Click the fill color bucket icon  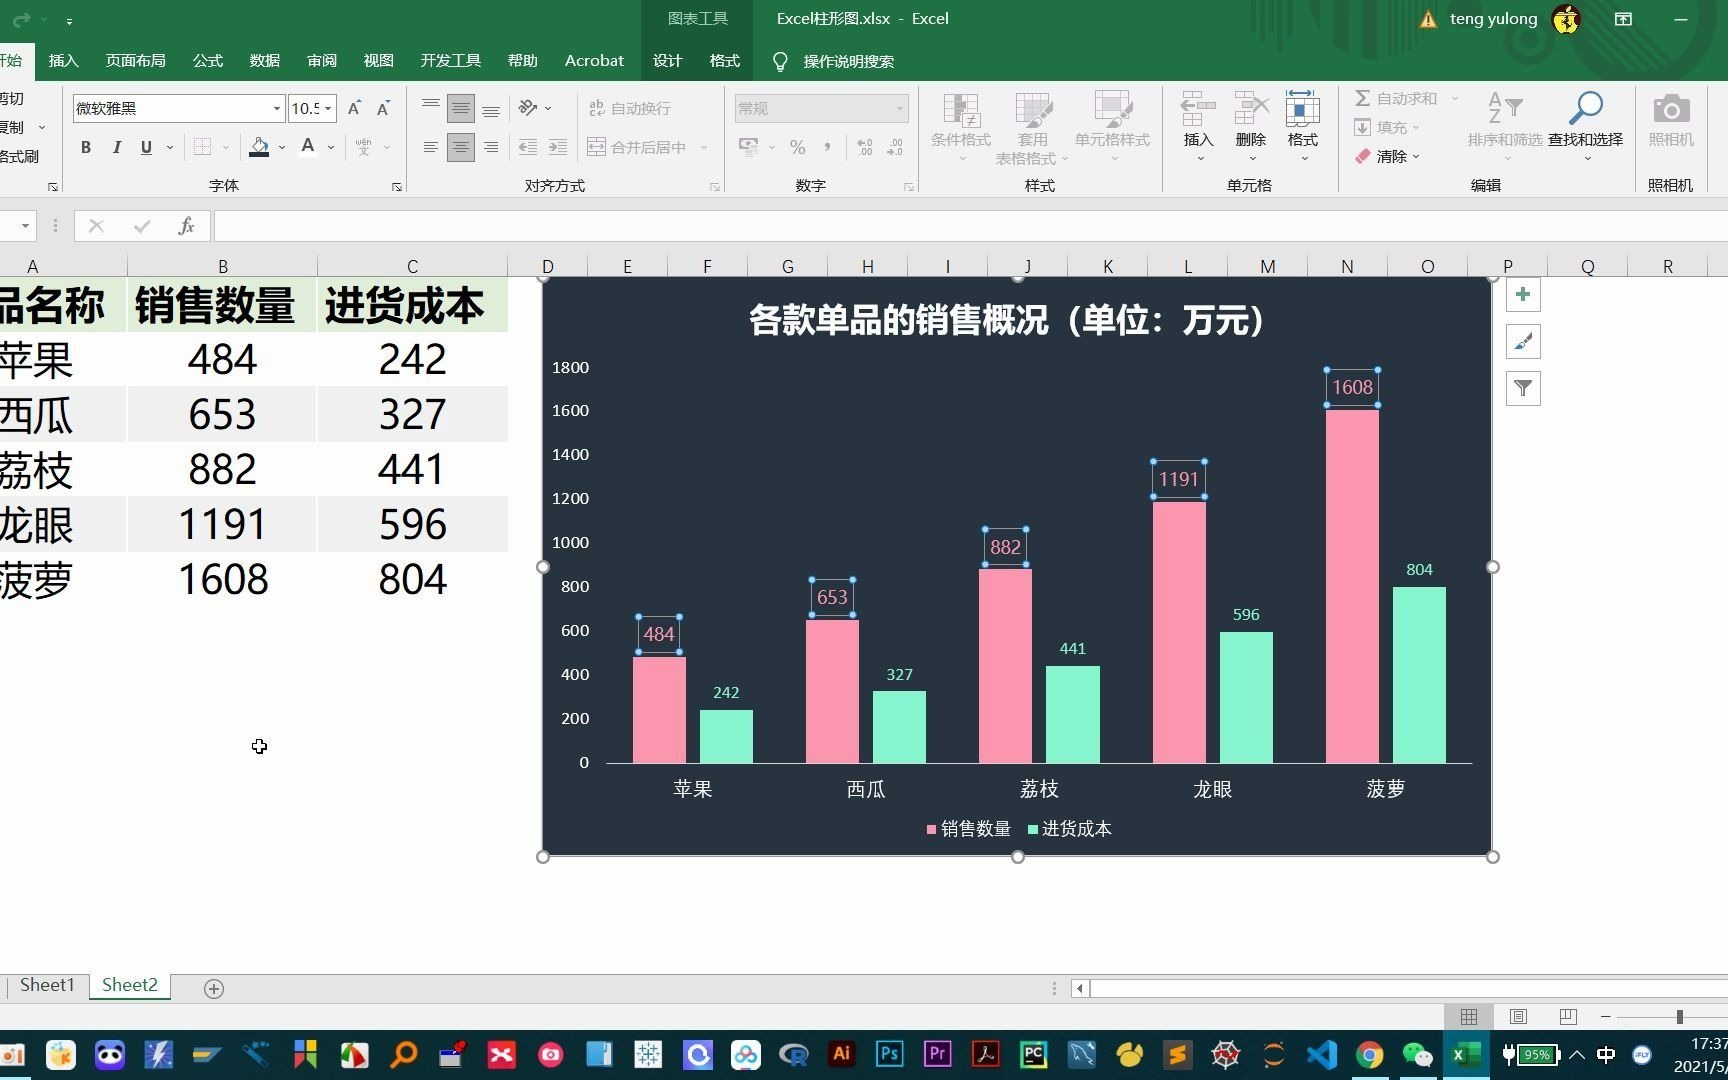point(259,147)
